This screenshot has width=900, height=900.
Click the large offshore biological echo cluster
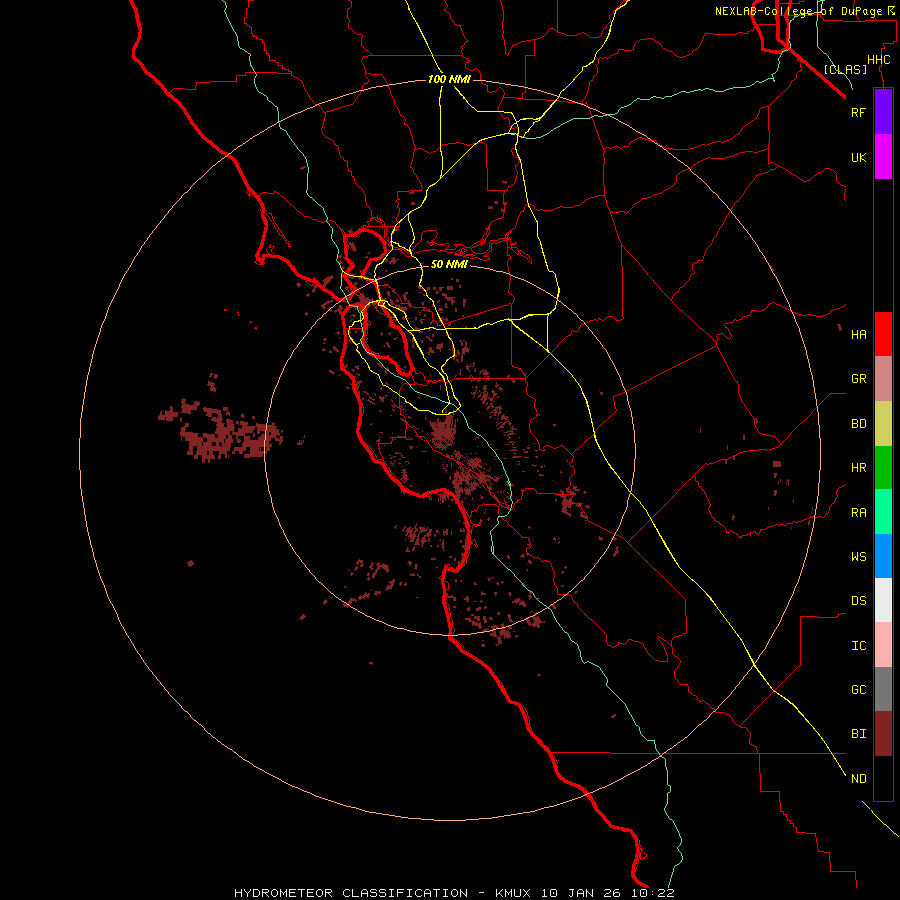pos(221,430)
